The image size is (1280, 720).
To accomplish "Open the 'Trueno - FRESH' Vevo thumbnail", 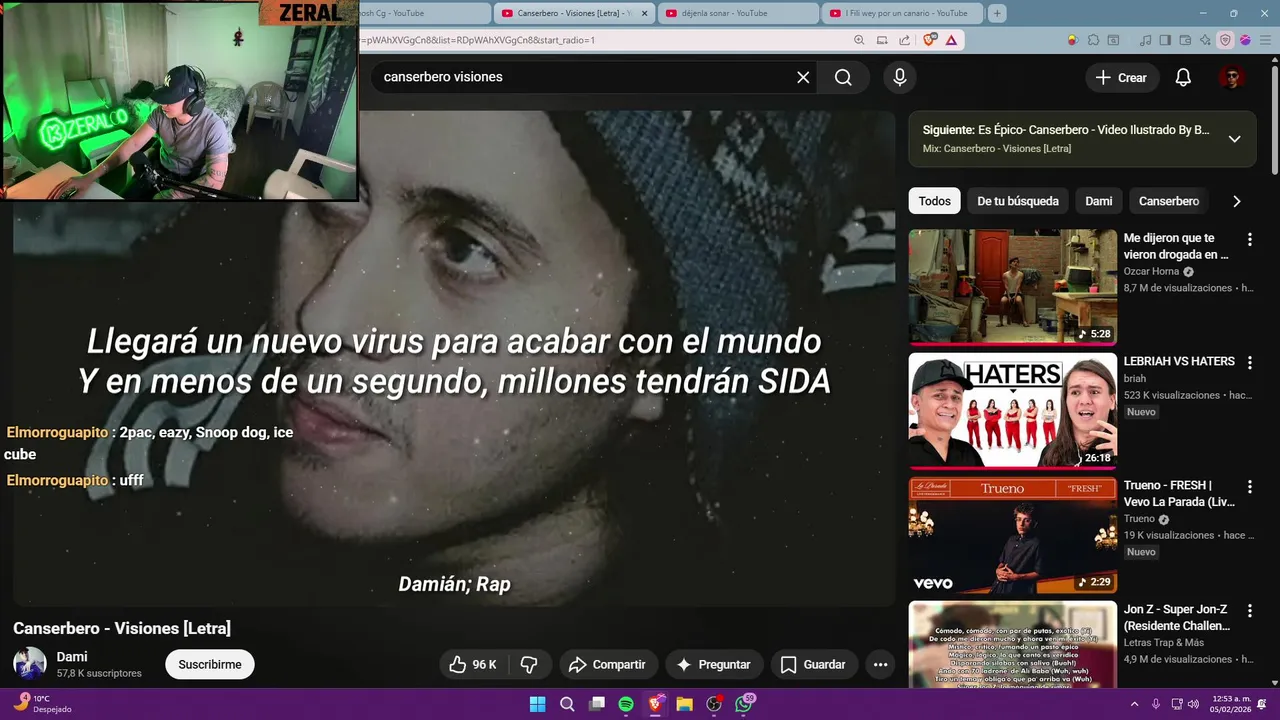I will tap(1012, 534).
